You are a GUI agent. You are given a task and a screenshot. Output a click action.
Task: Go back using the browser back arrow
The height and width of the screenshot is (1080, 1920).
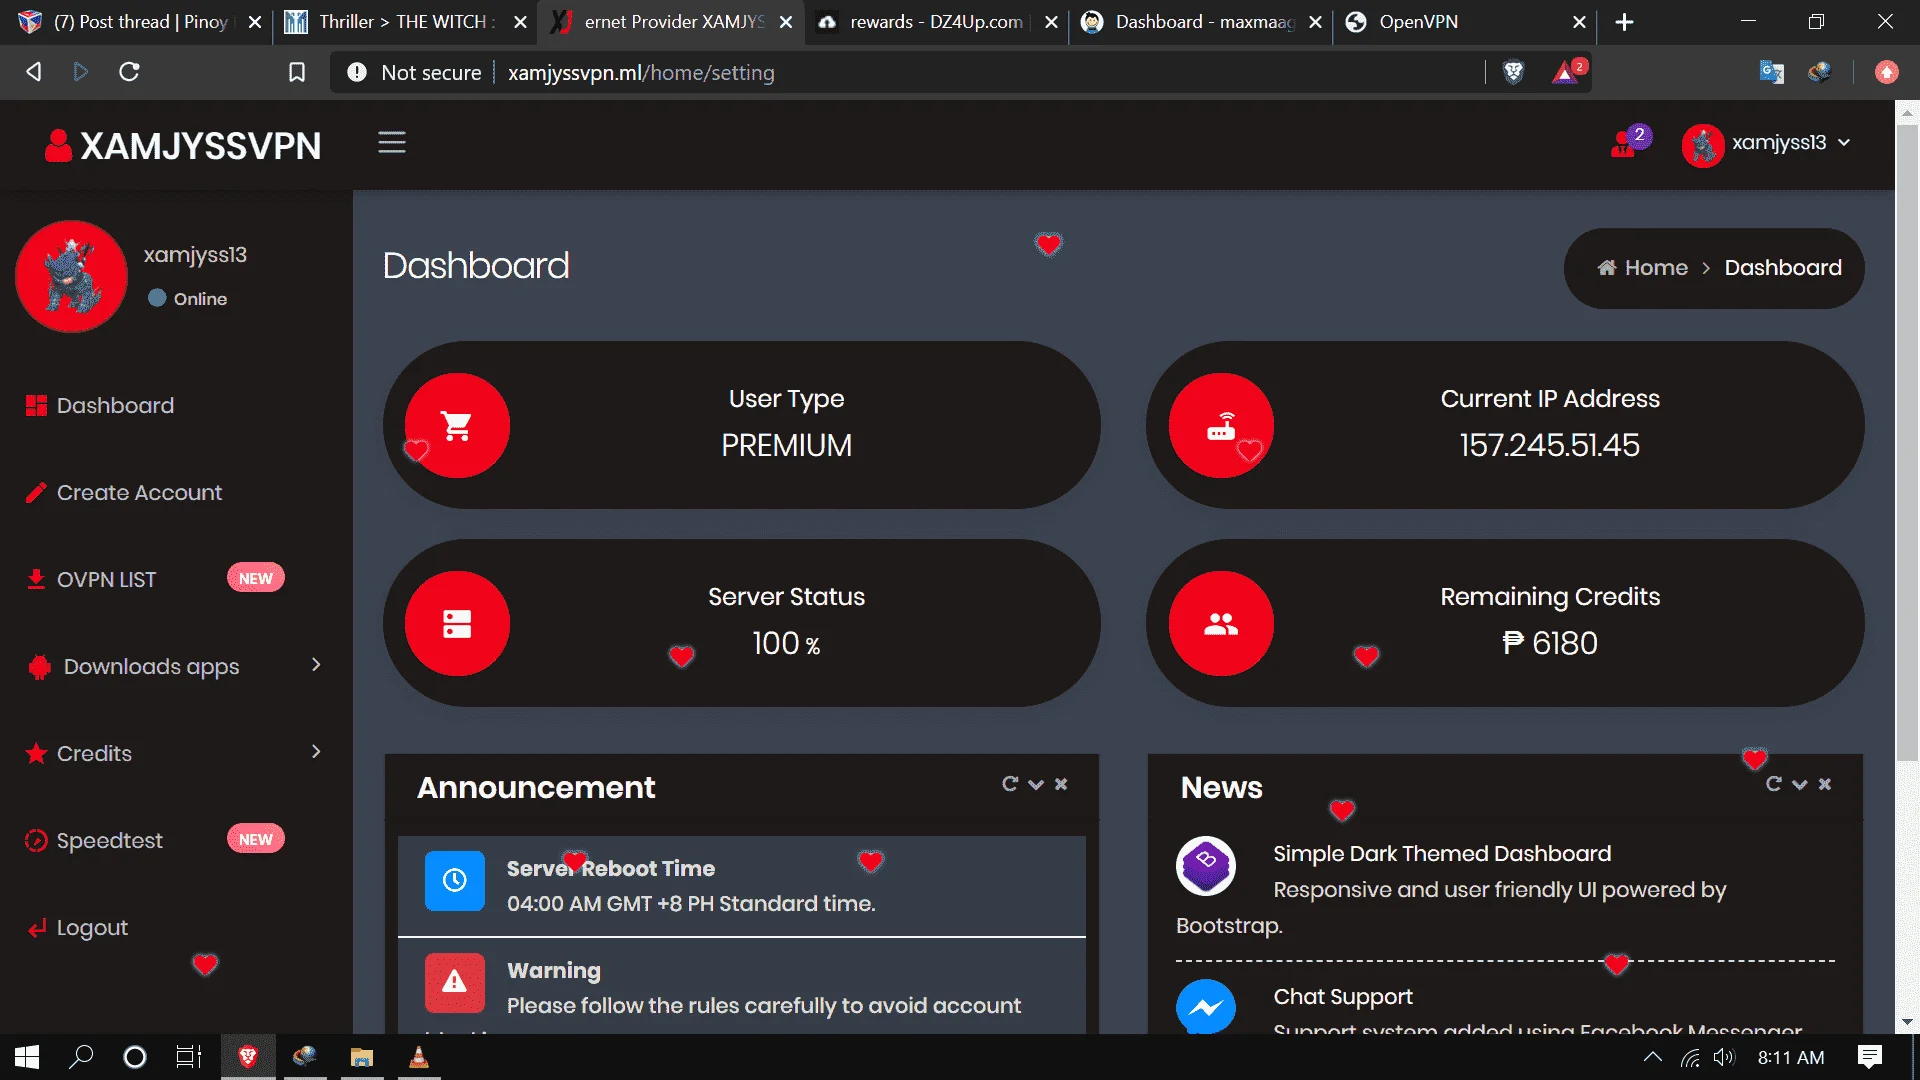point(33,72)
